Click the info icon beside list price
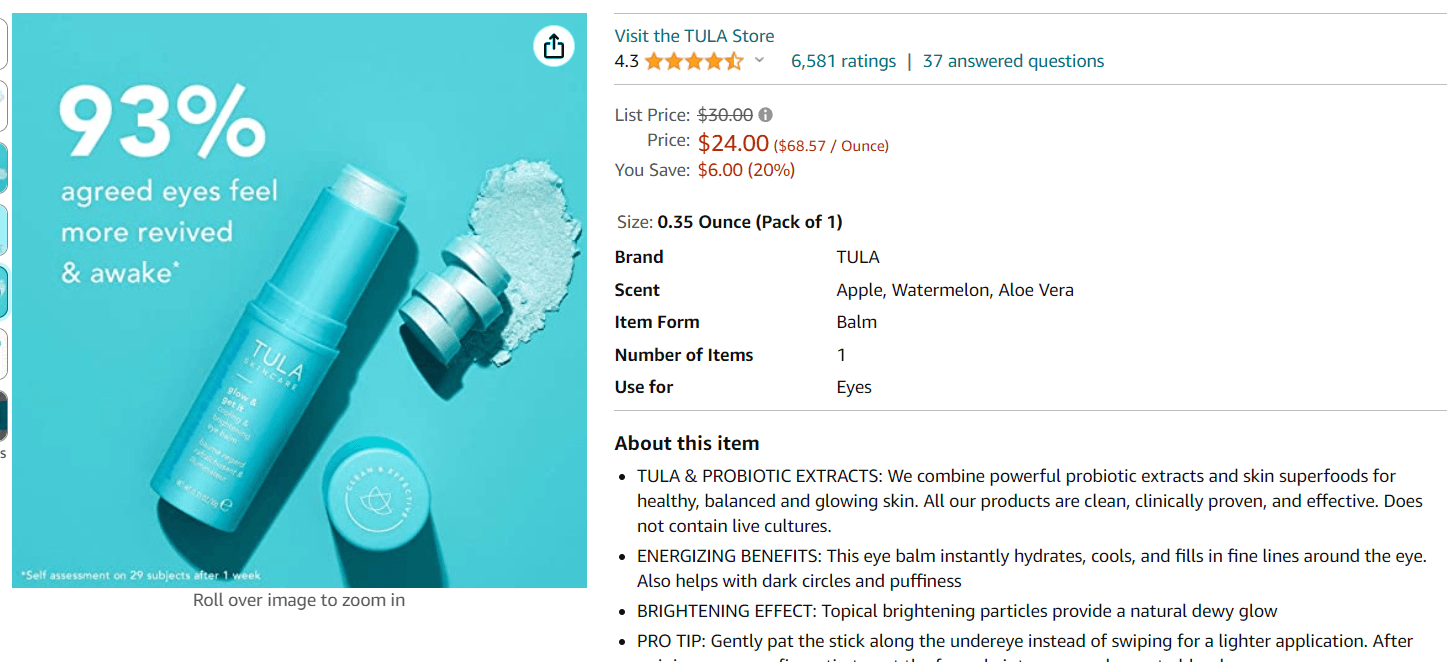 click(765, 115)
